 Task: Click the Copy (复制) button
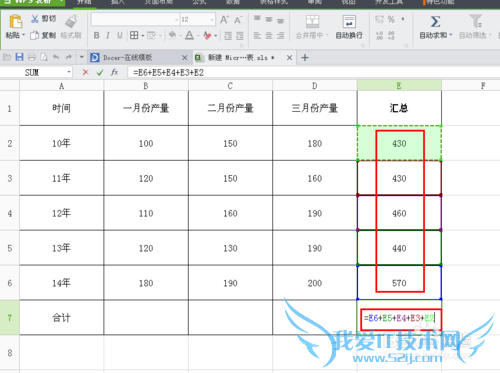pyautogui.click(x=43, y=35)
